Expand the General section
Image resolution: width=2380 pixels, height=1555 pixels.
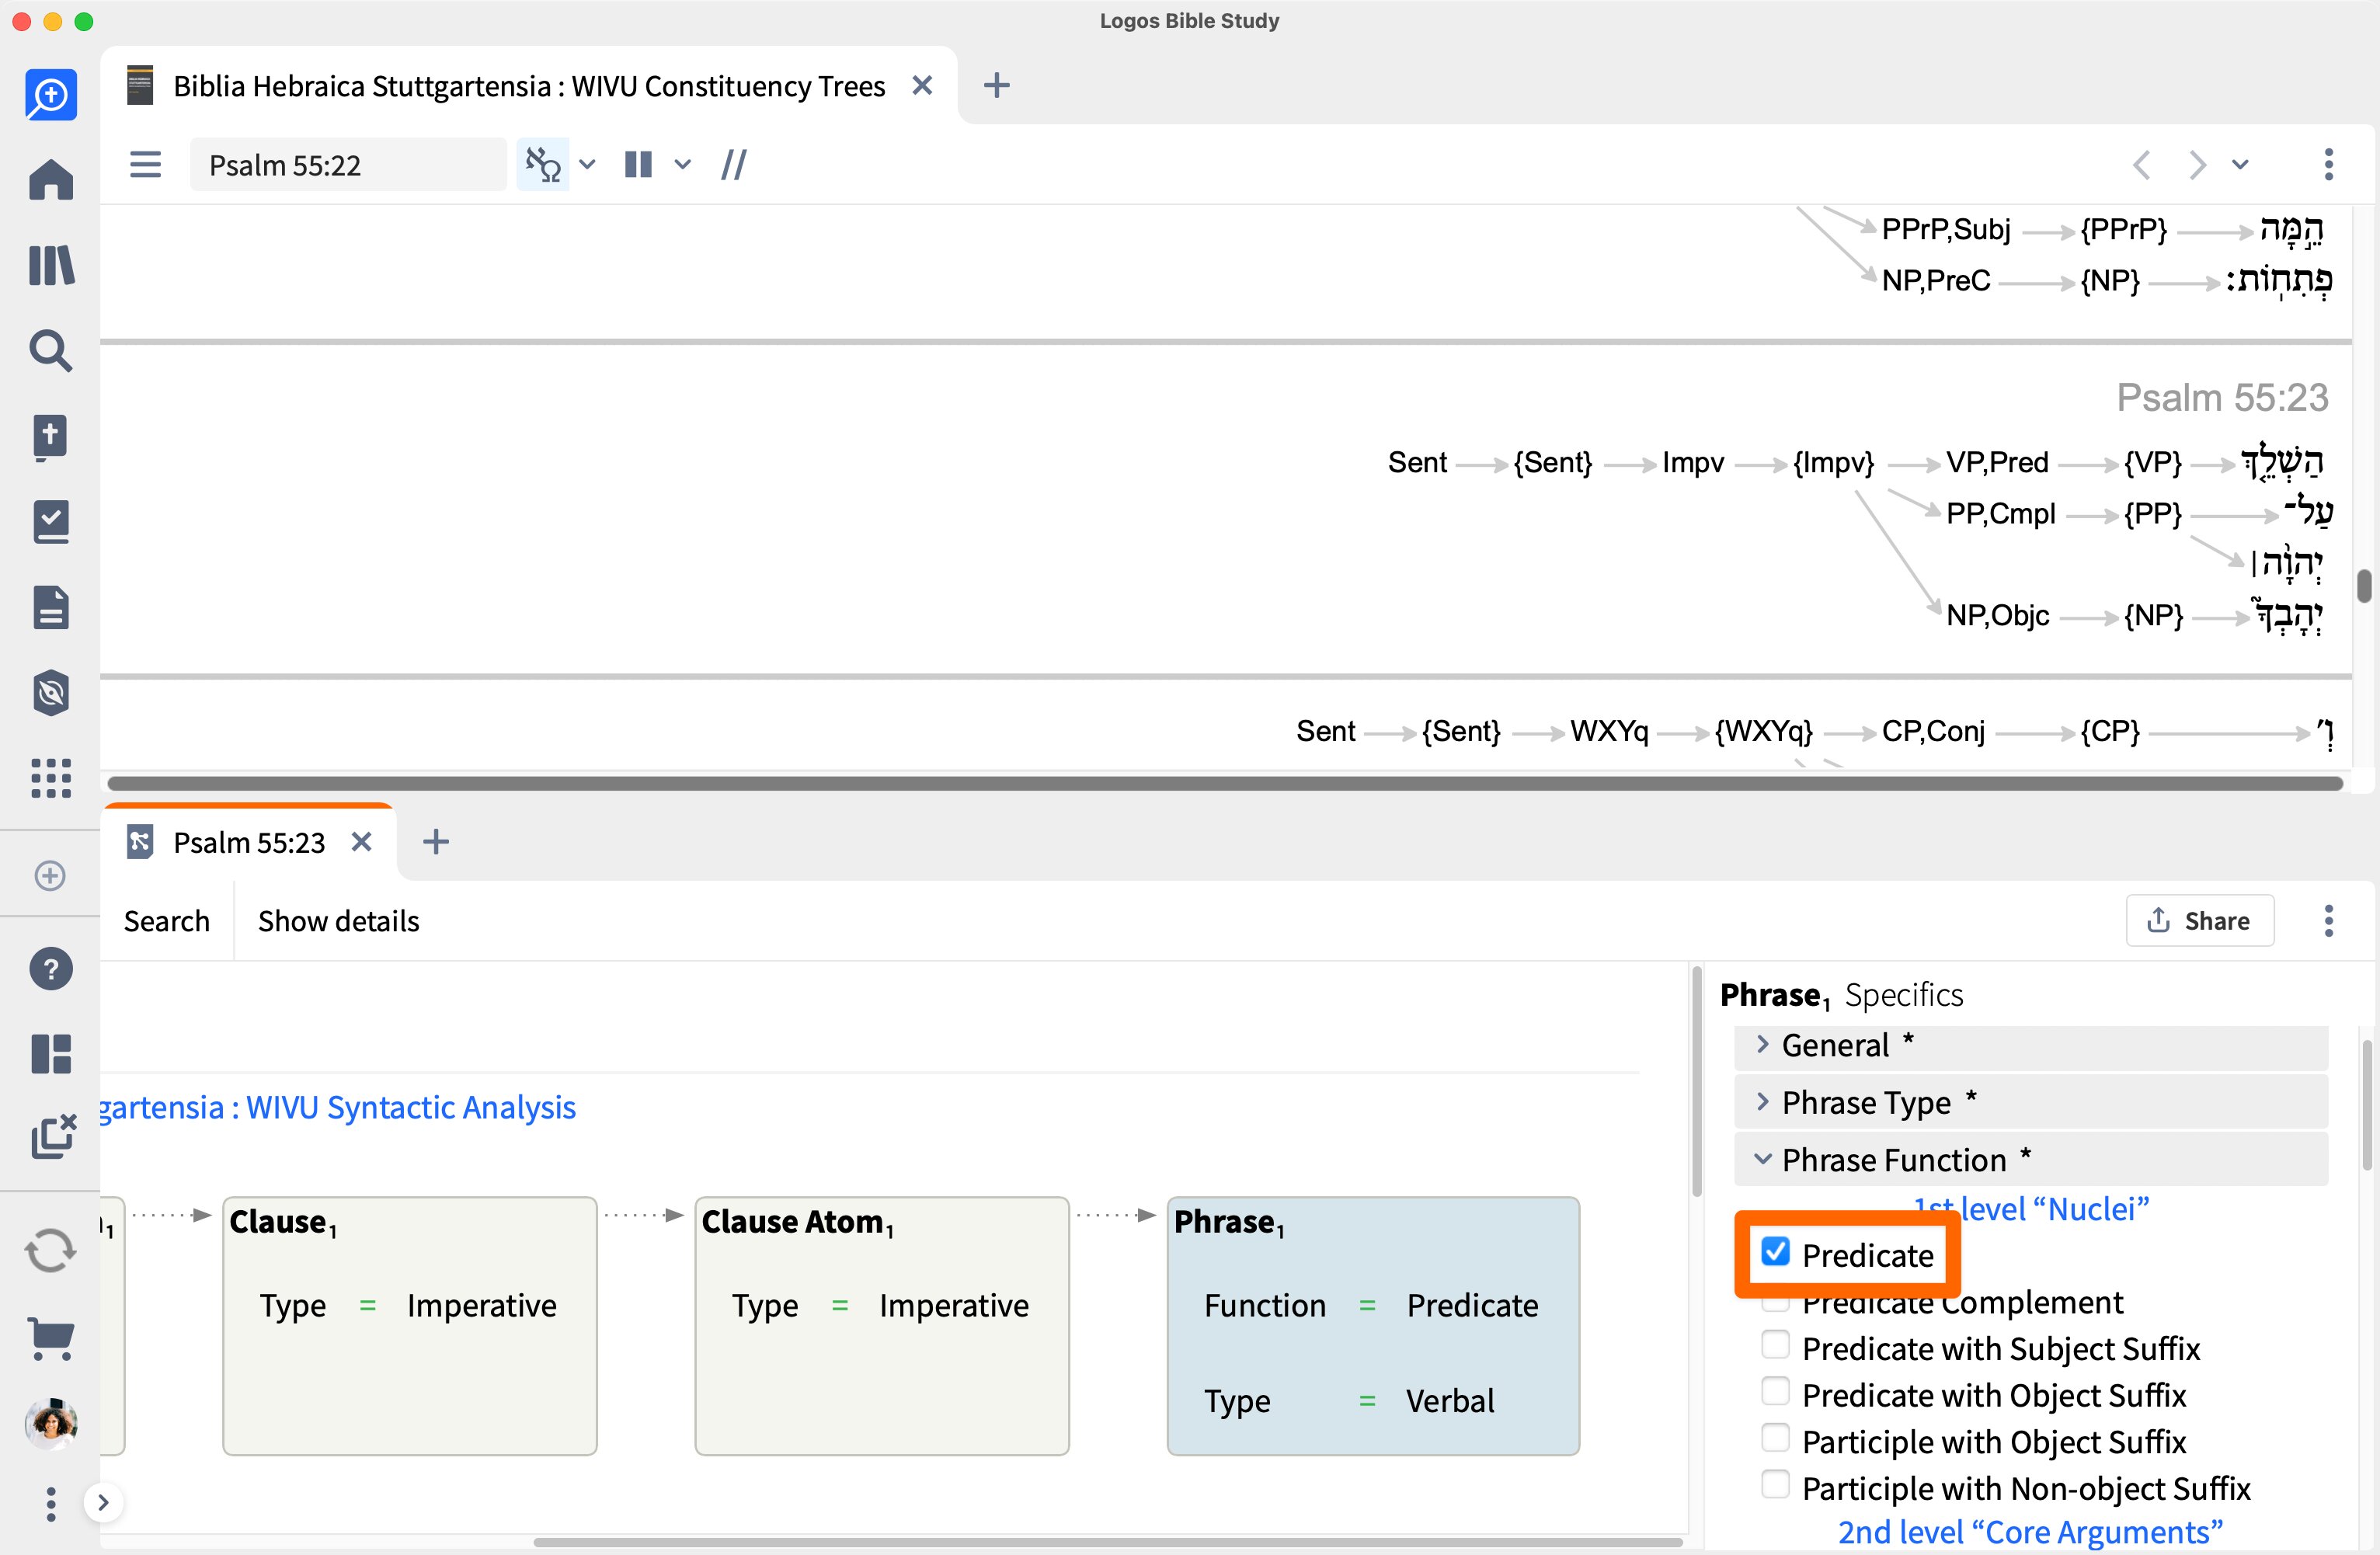pos(2030,1046)
